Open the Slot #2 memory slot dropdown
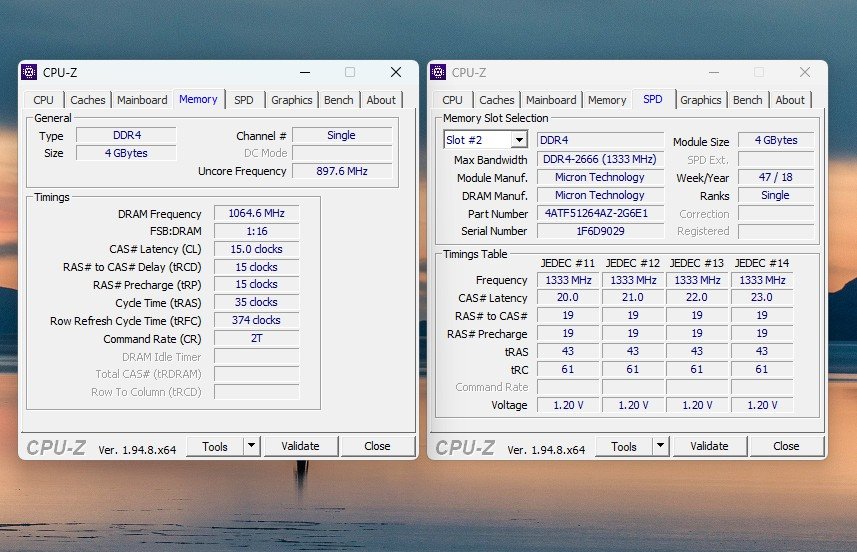Screen dimensions: 857x552 519,141
